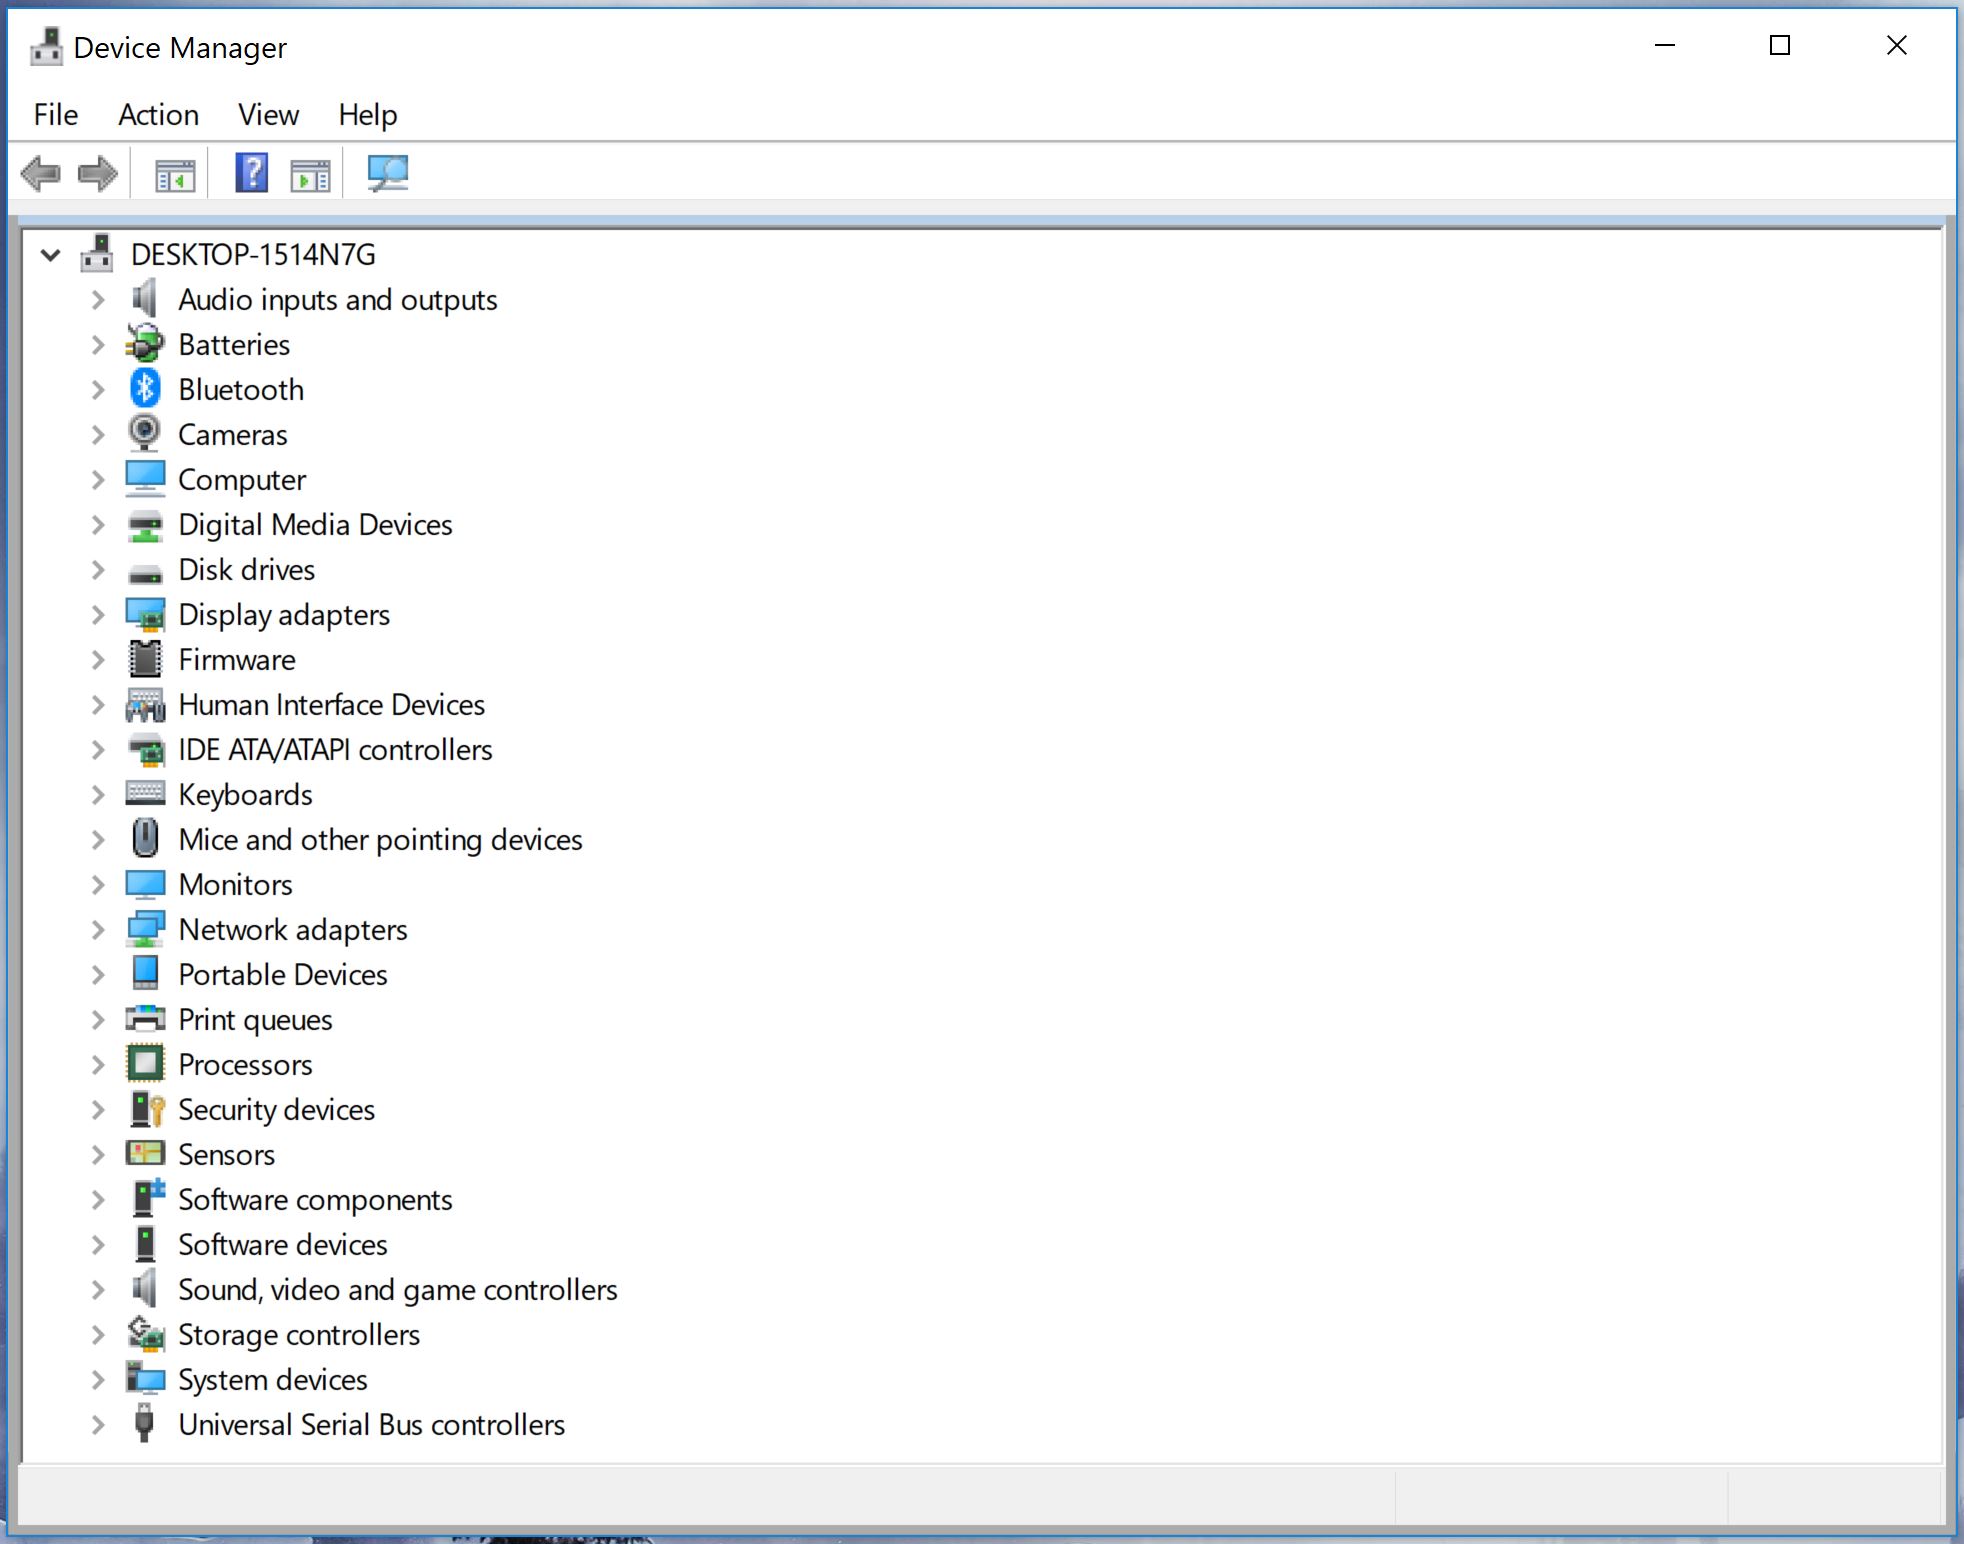Expand the Batteries category
The height and width of the screenshot is (1544, 1964).
pyautogui.click(x=98, y=344)
